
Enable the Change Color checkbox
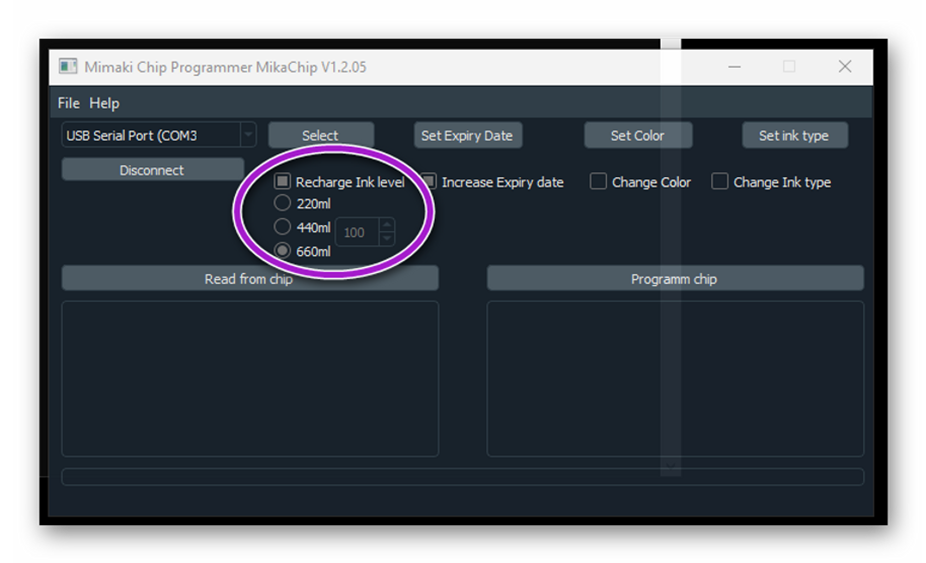[598, 181]
